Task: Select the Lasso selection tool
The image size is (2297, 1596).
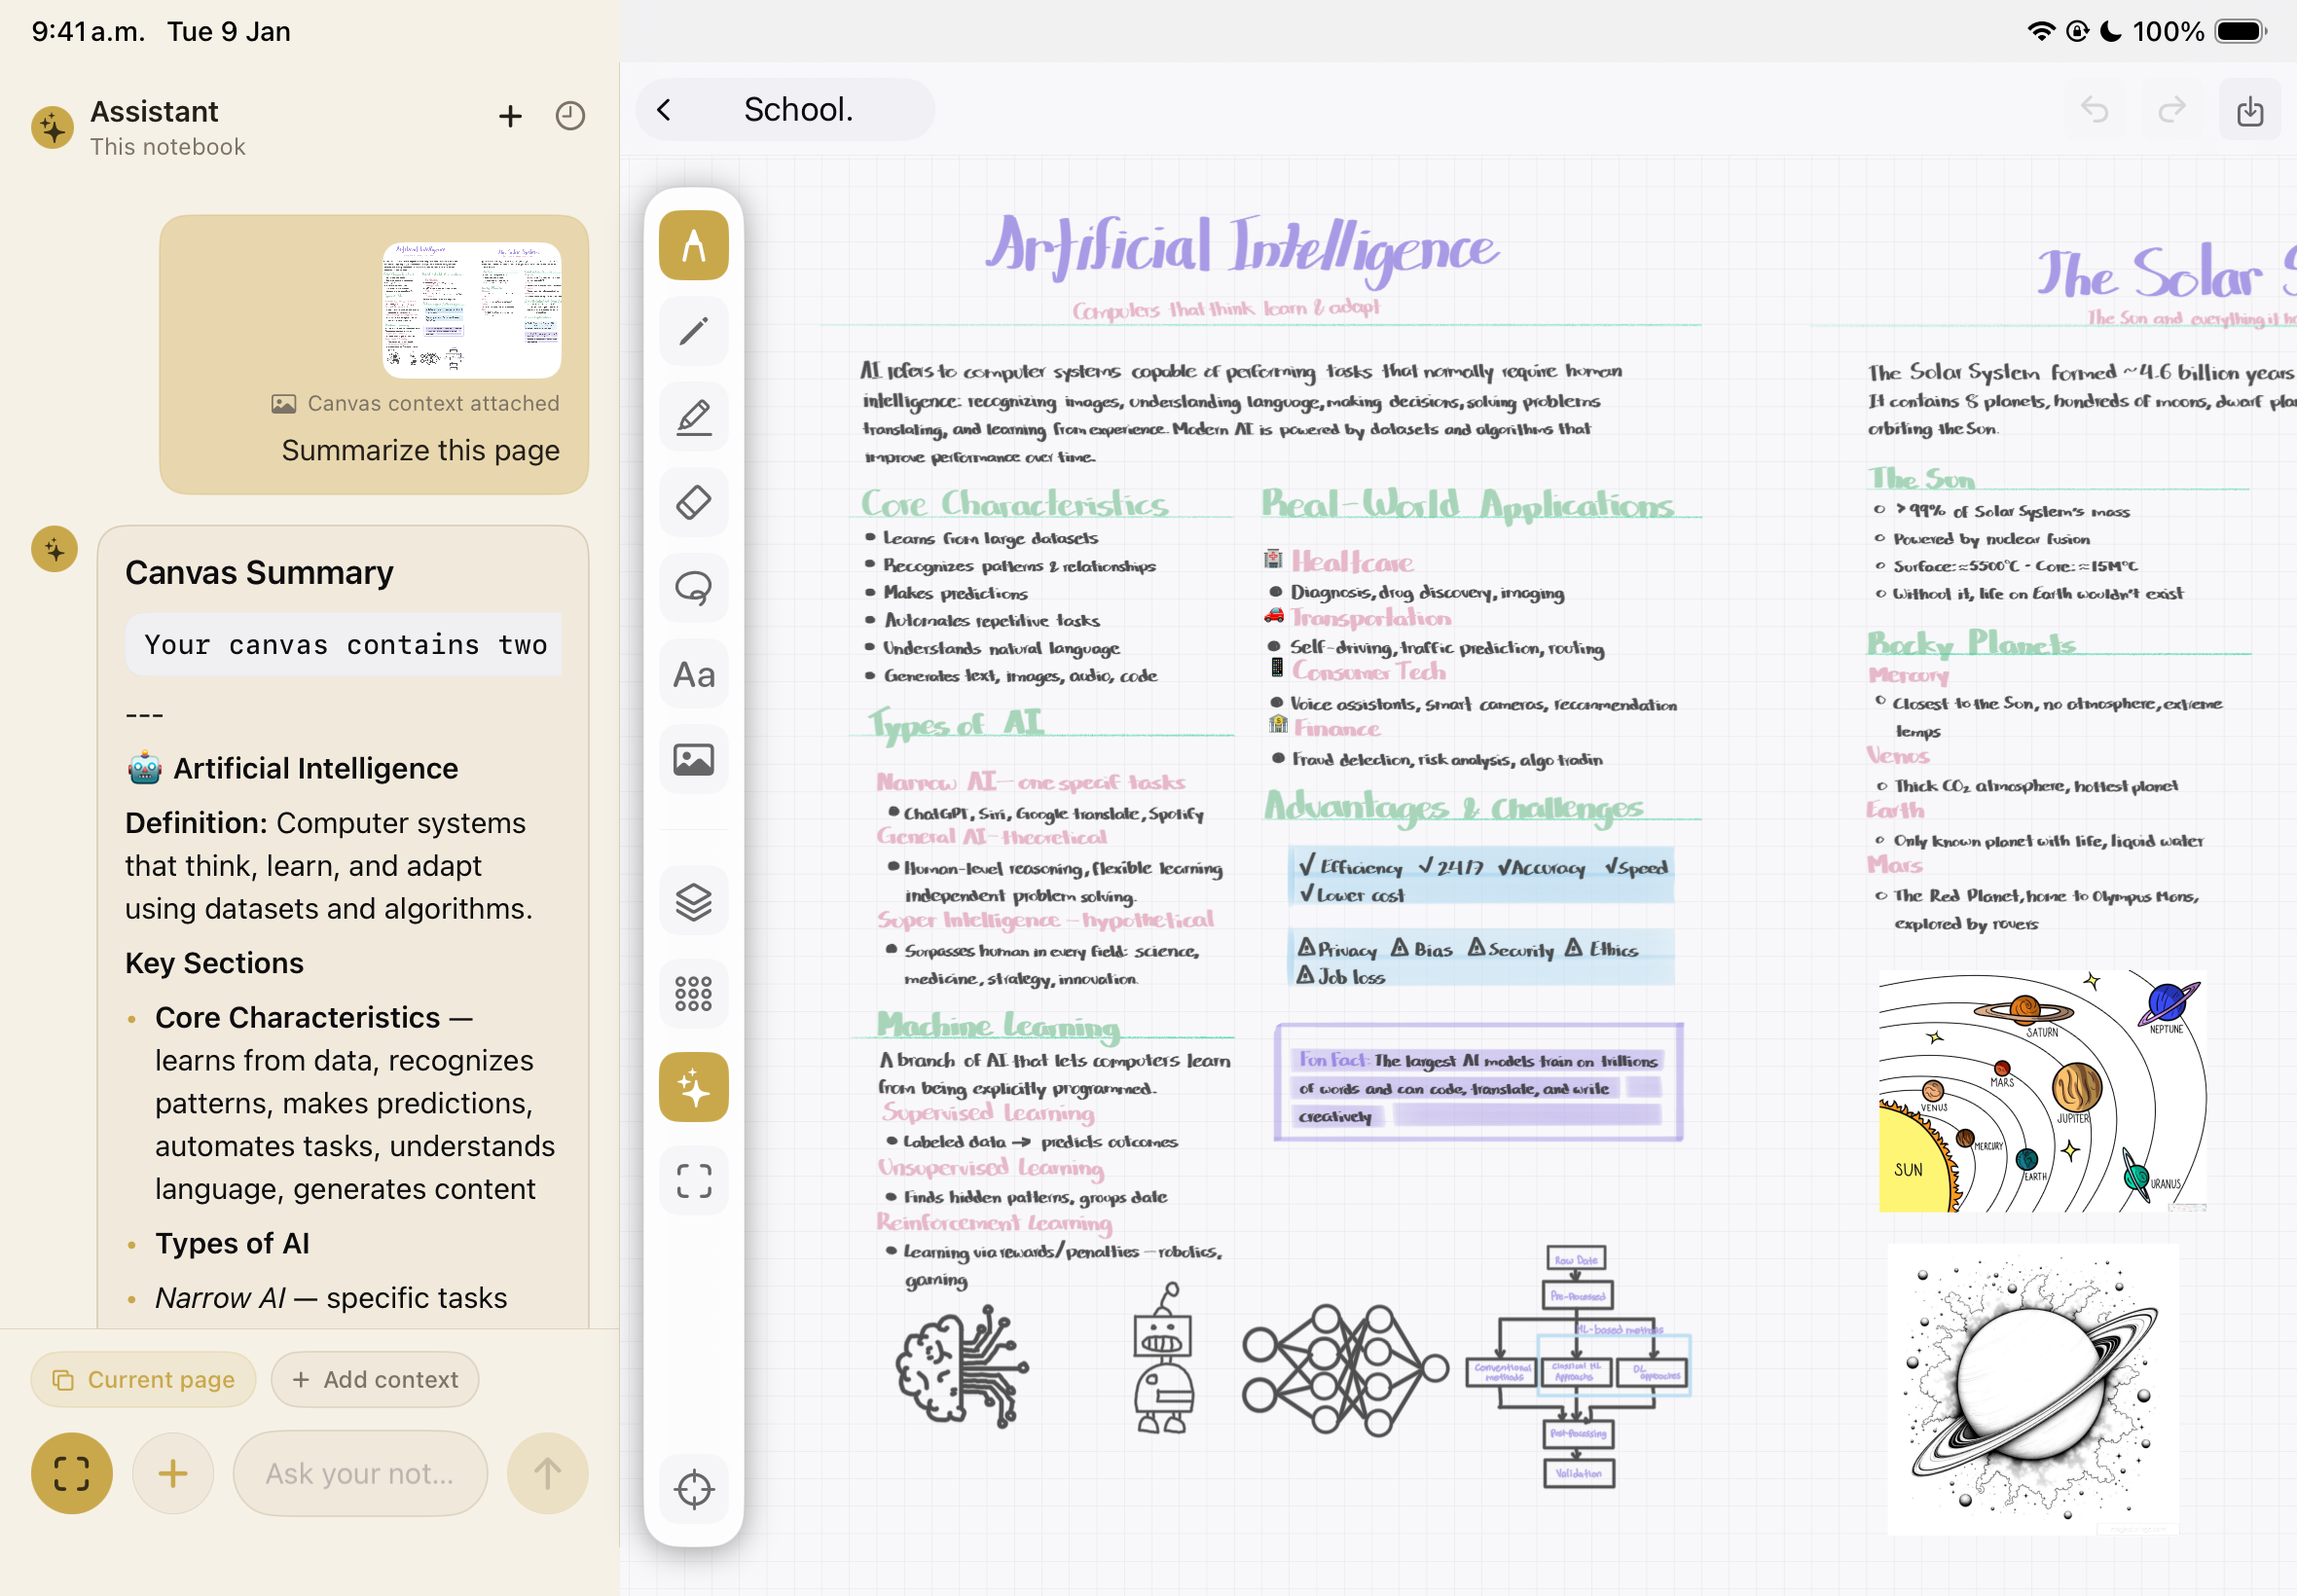Action: tap(693, 588)
